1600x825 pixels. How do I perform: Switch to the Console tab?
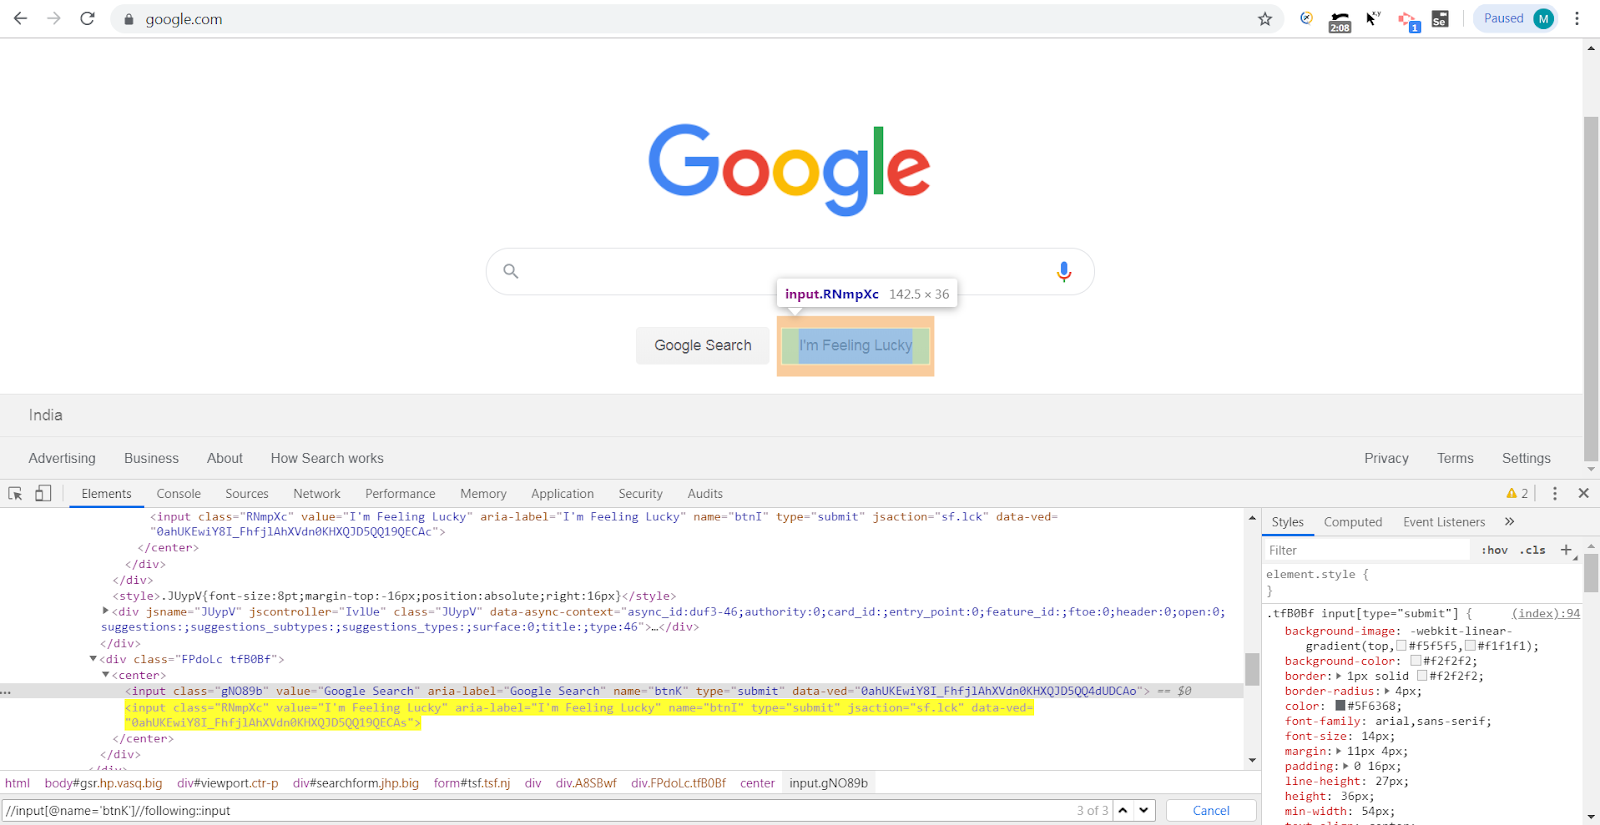[179, 494]
